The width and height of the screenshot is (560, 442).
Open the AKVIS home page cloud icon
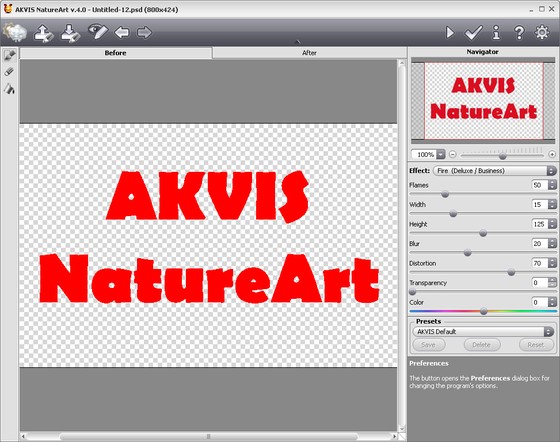pos(15,32)
